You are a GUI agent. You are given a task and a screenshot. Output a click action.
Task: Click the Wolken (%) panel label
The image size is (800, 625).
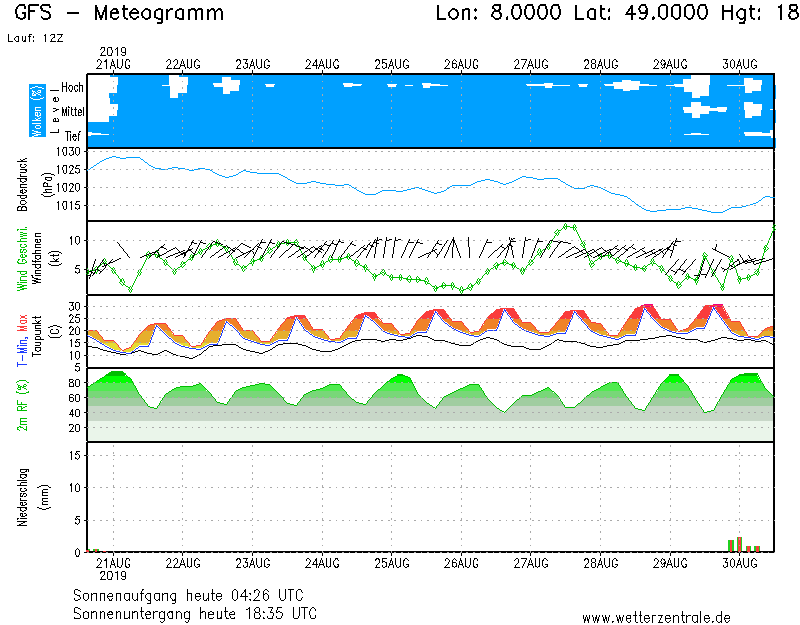tap(36, 111)
